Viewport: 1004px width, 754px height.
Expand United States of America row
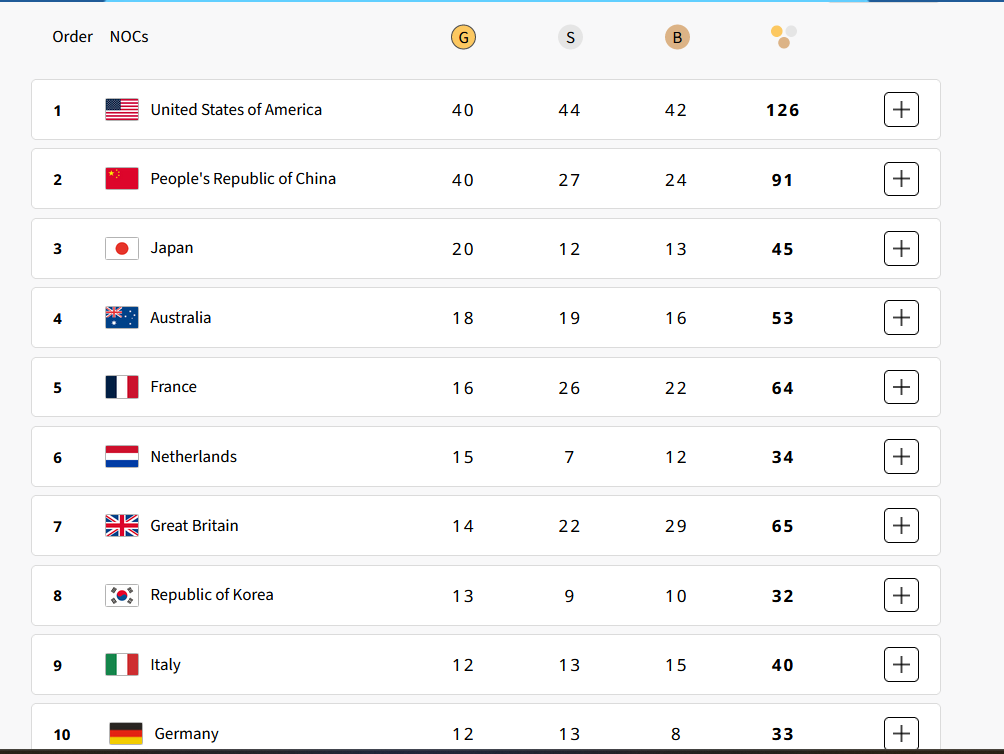point(901,110)
